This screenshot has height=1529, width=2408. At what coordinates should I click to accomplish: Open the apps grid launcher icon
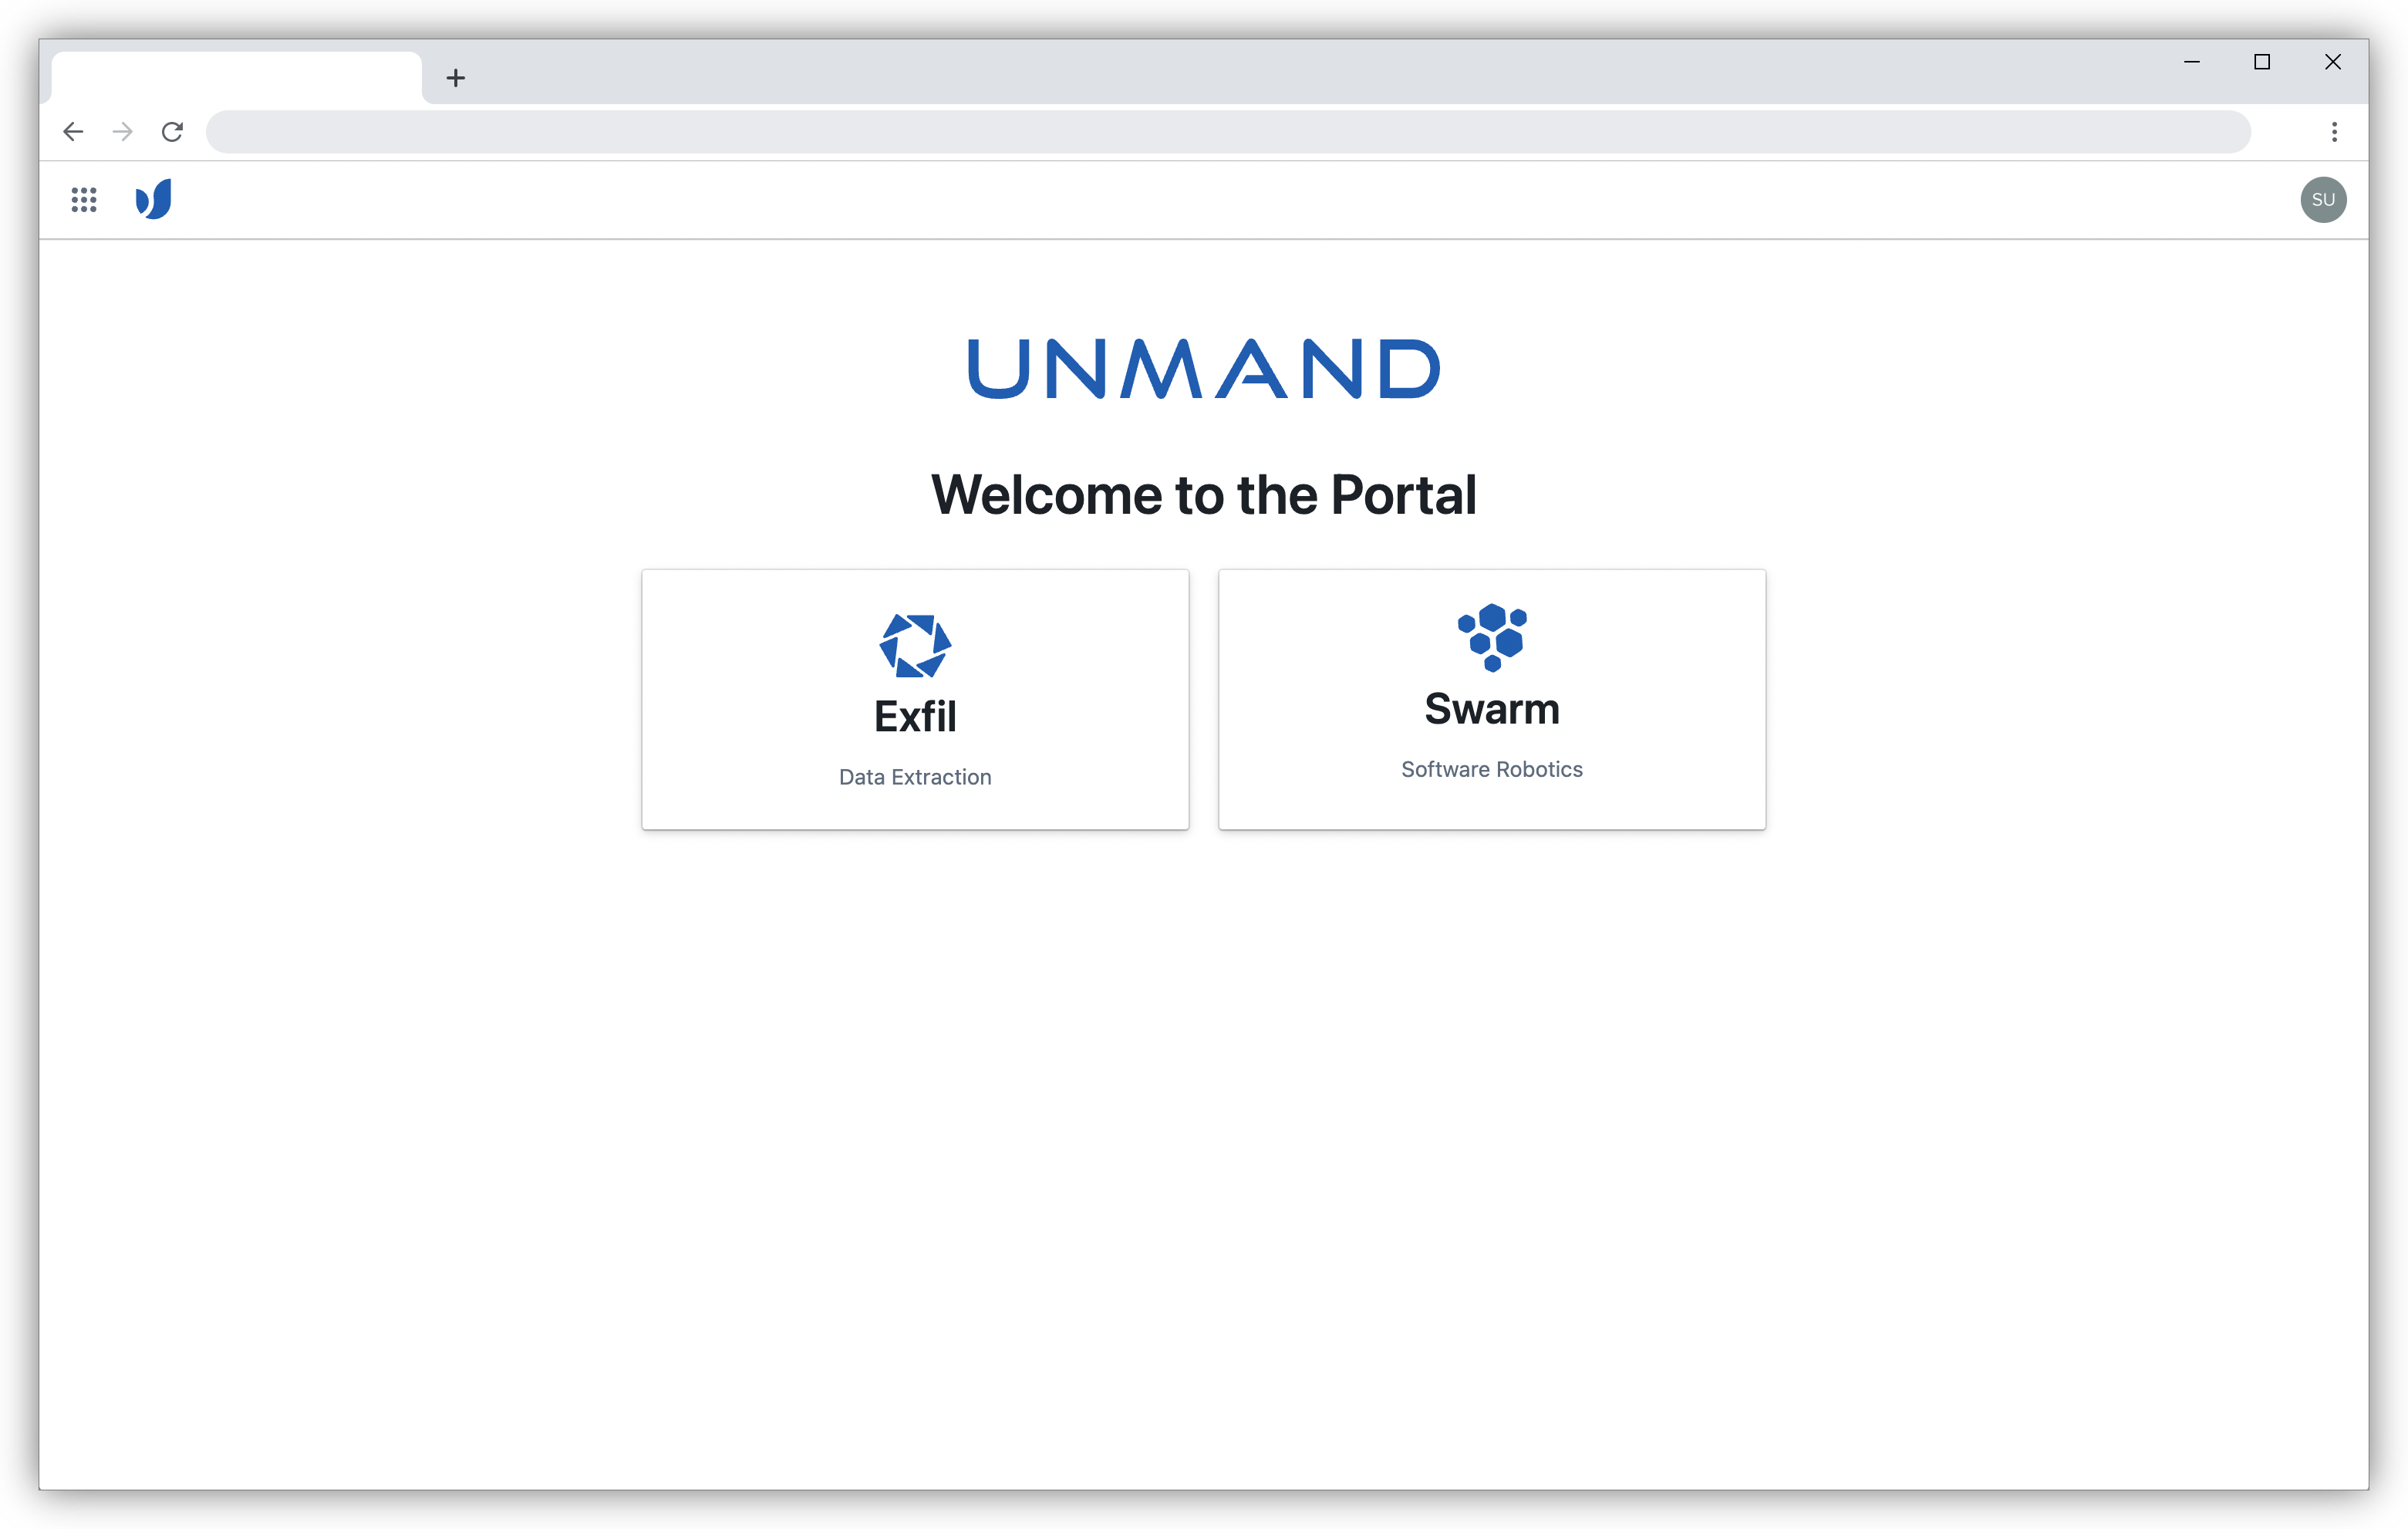[x=84, y=199]
